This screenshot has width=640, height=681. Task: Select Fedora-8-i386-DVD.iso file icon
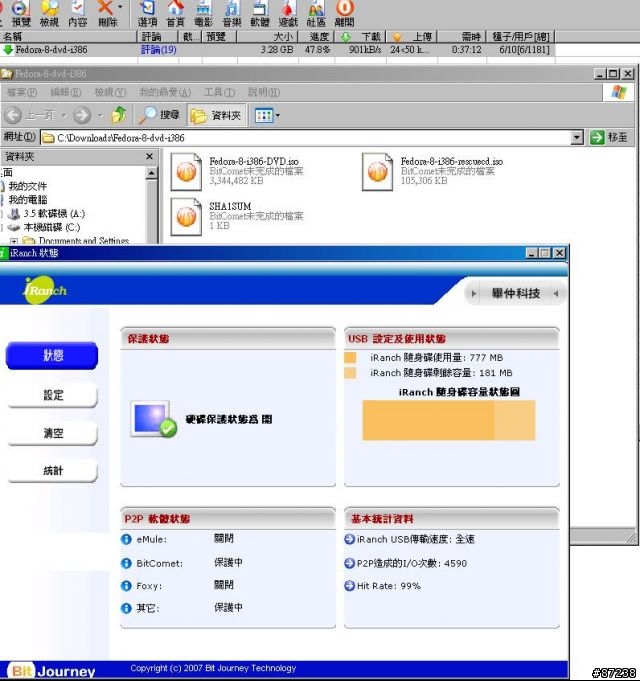point(186,172)
